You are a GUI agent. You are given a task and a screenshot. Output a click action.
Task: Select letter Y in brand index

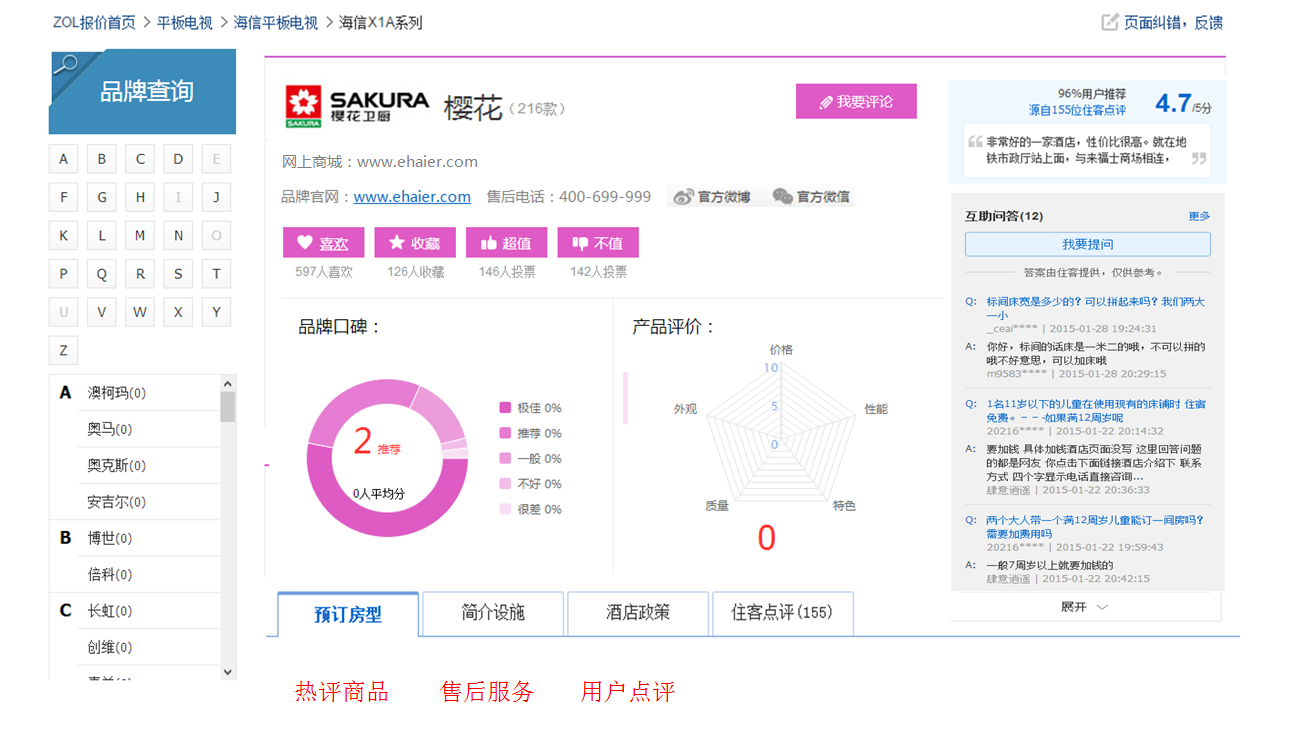click(216, 312)
